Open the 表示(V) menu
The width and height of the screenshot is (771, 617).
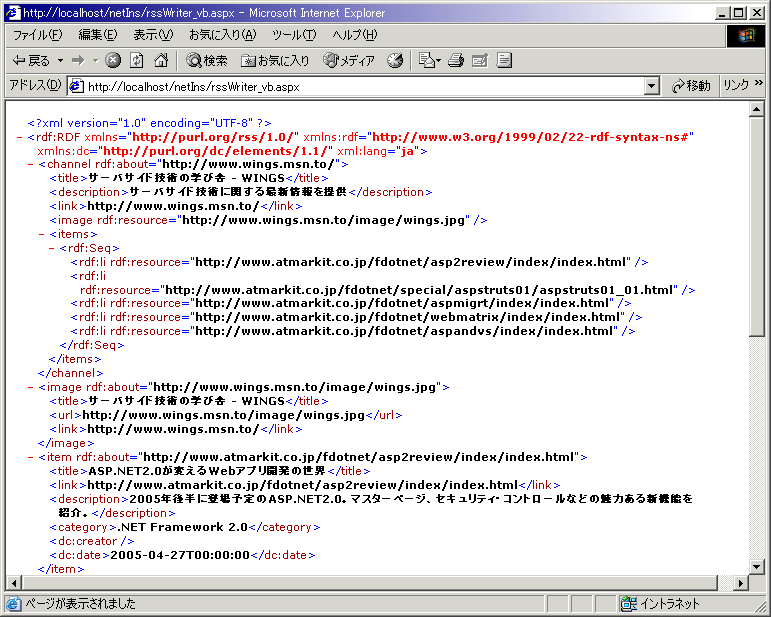pos(153,35)
